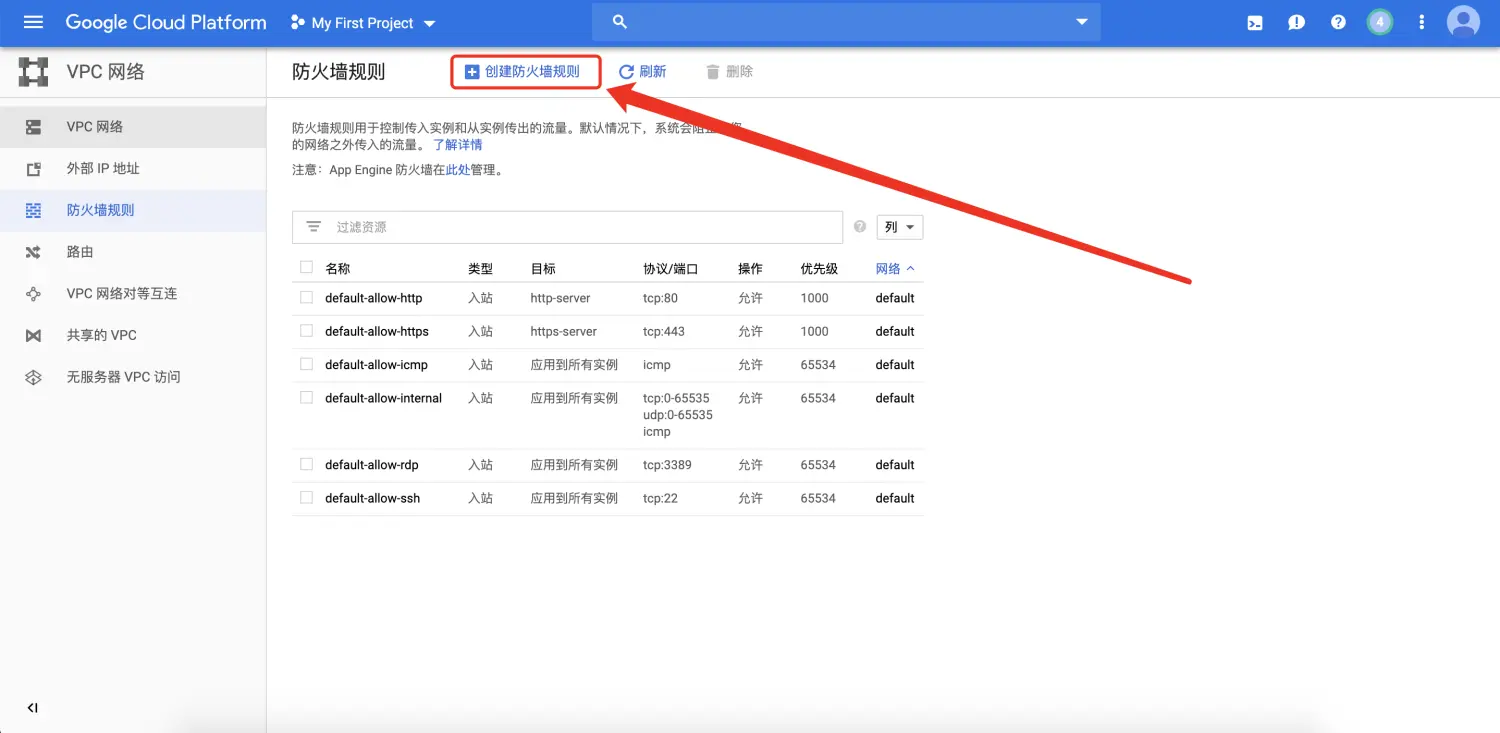
Task: Check the default-allow-ssh row checkbox
Action: coord(306,497)
